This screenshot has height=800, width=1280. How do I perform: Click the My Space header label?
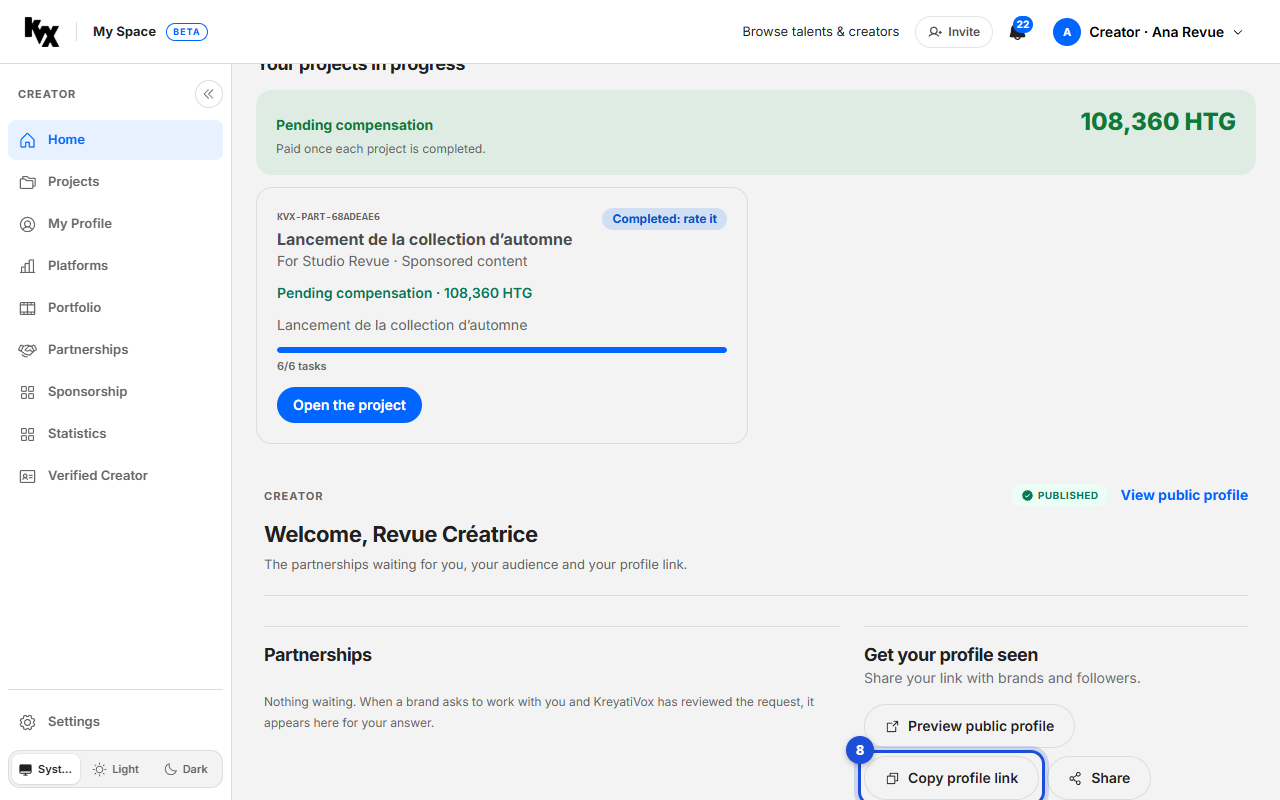point(124,32)
